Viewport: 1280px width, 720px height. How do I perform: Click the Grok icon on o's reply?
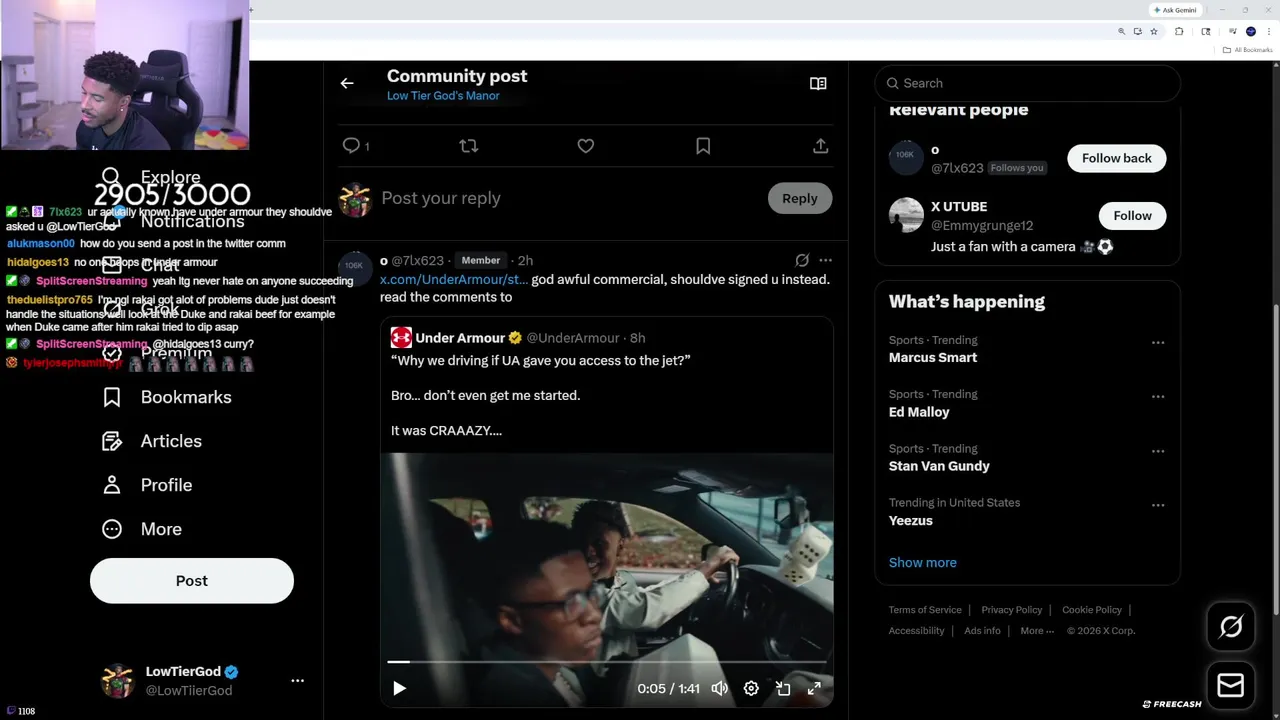[802, 260]
